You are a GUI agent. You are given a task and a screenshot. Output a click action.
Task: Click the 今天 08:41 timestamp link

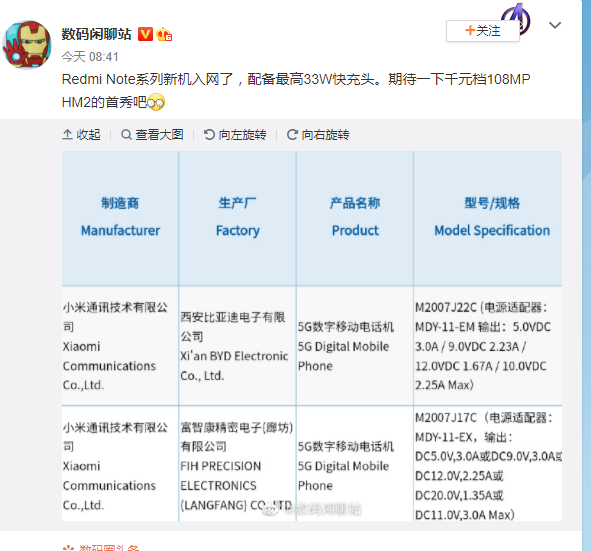[90, 57]
